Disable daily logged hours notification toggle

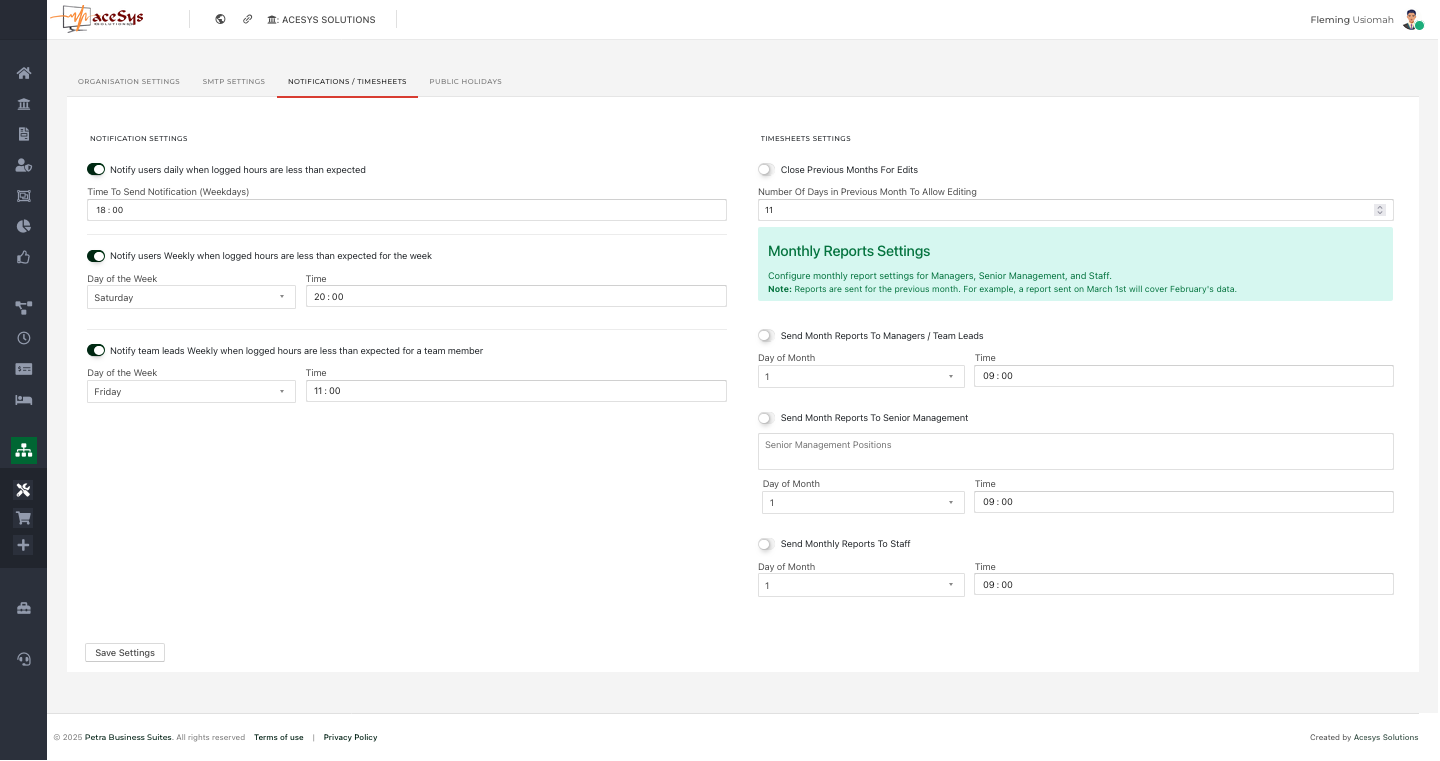[x=96, y=170]
